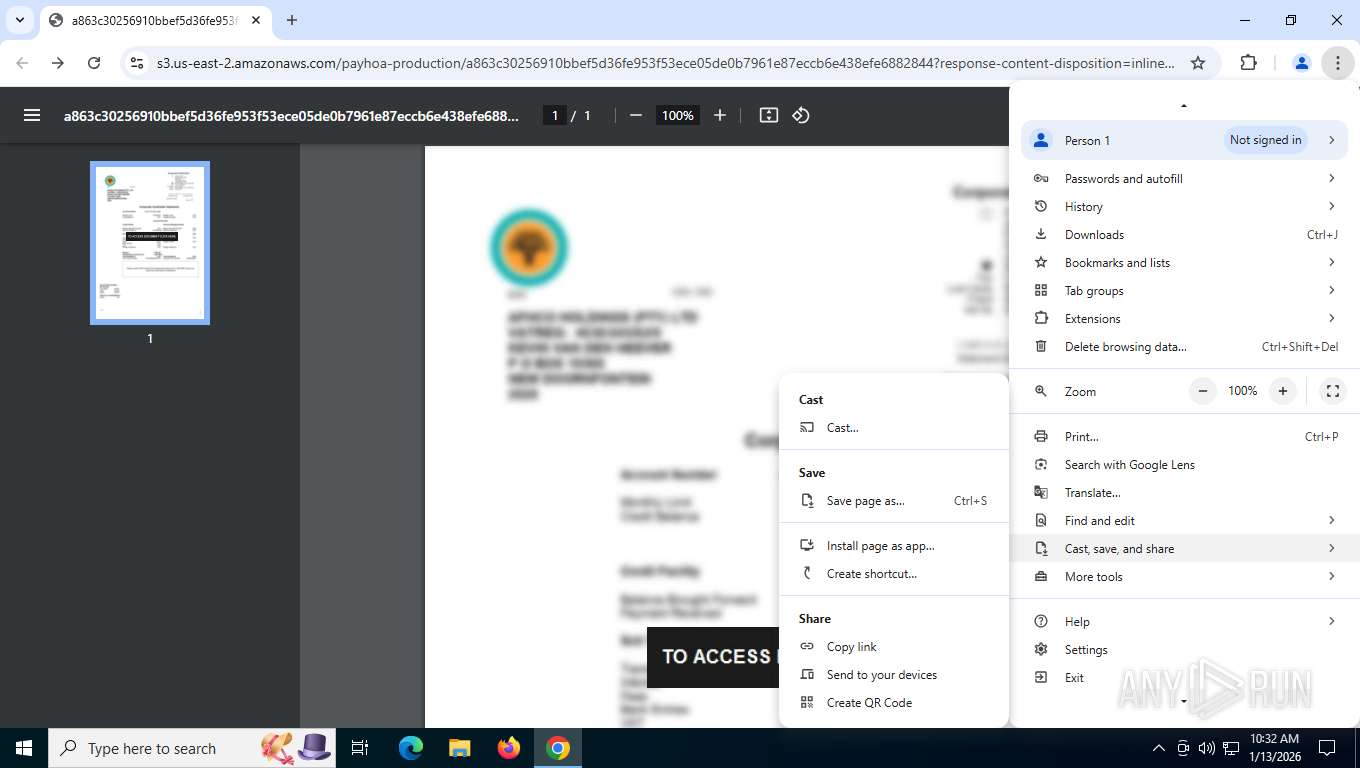Open Chrome Settings
Image resolution: width=1360 pixels, height=768 pixels.
(1184, 650)
